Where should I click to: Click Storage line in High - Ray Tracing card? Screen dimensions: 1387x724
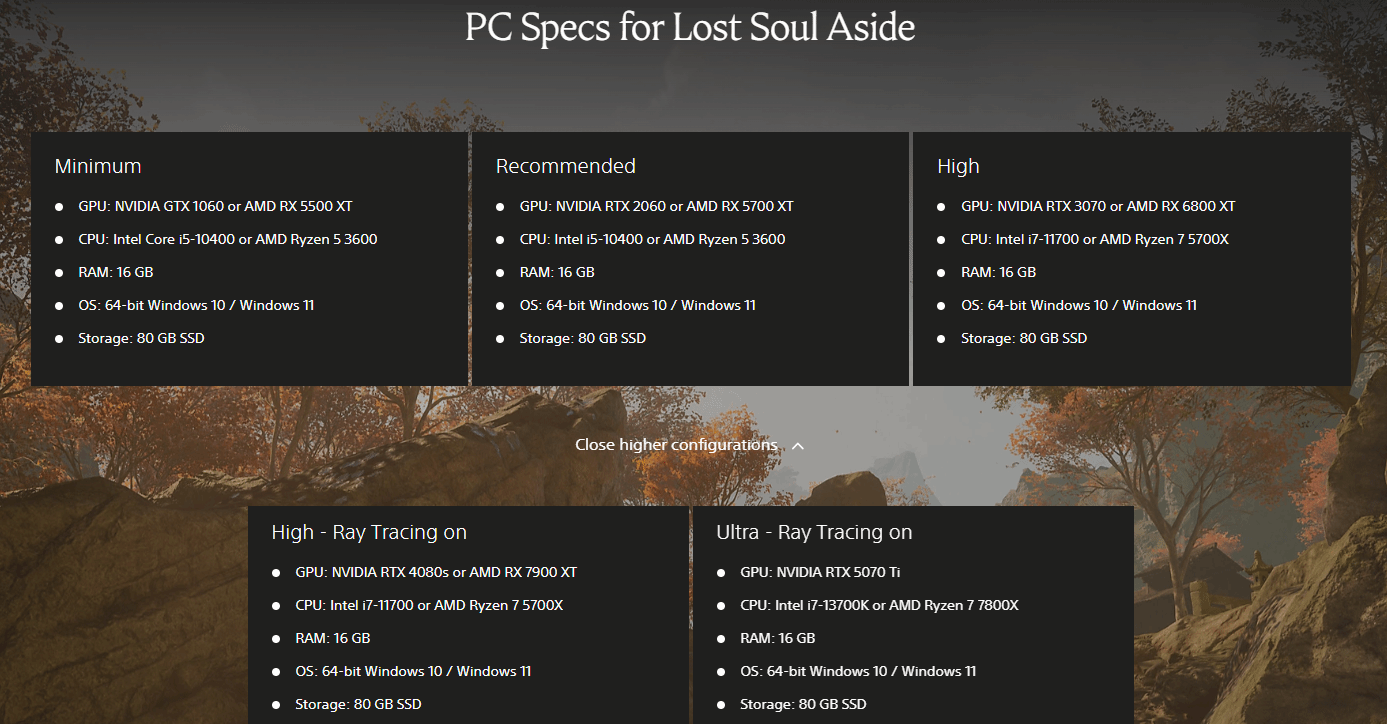[x=358, y=705]
